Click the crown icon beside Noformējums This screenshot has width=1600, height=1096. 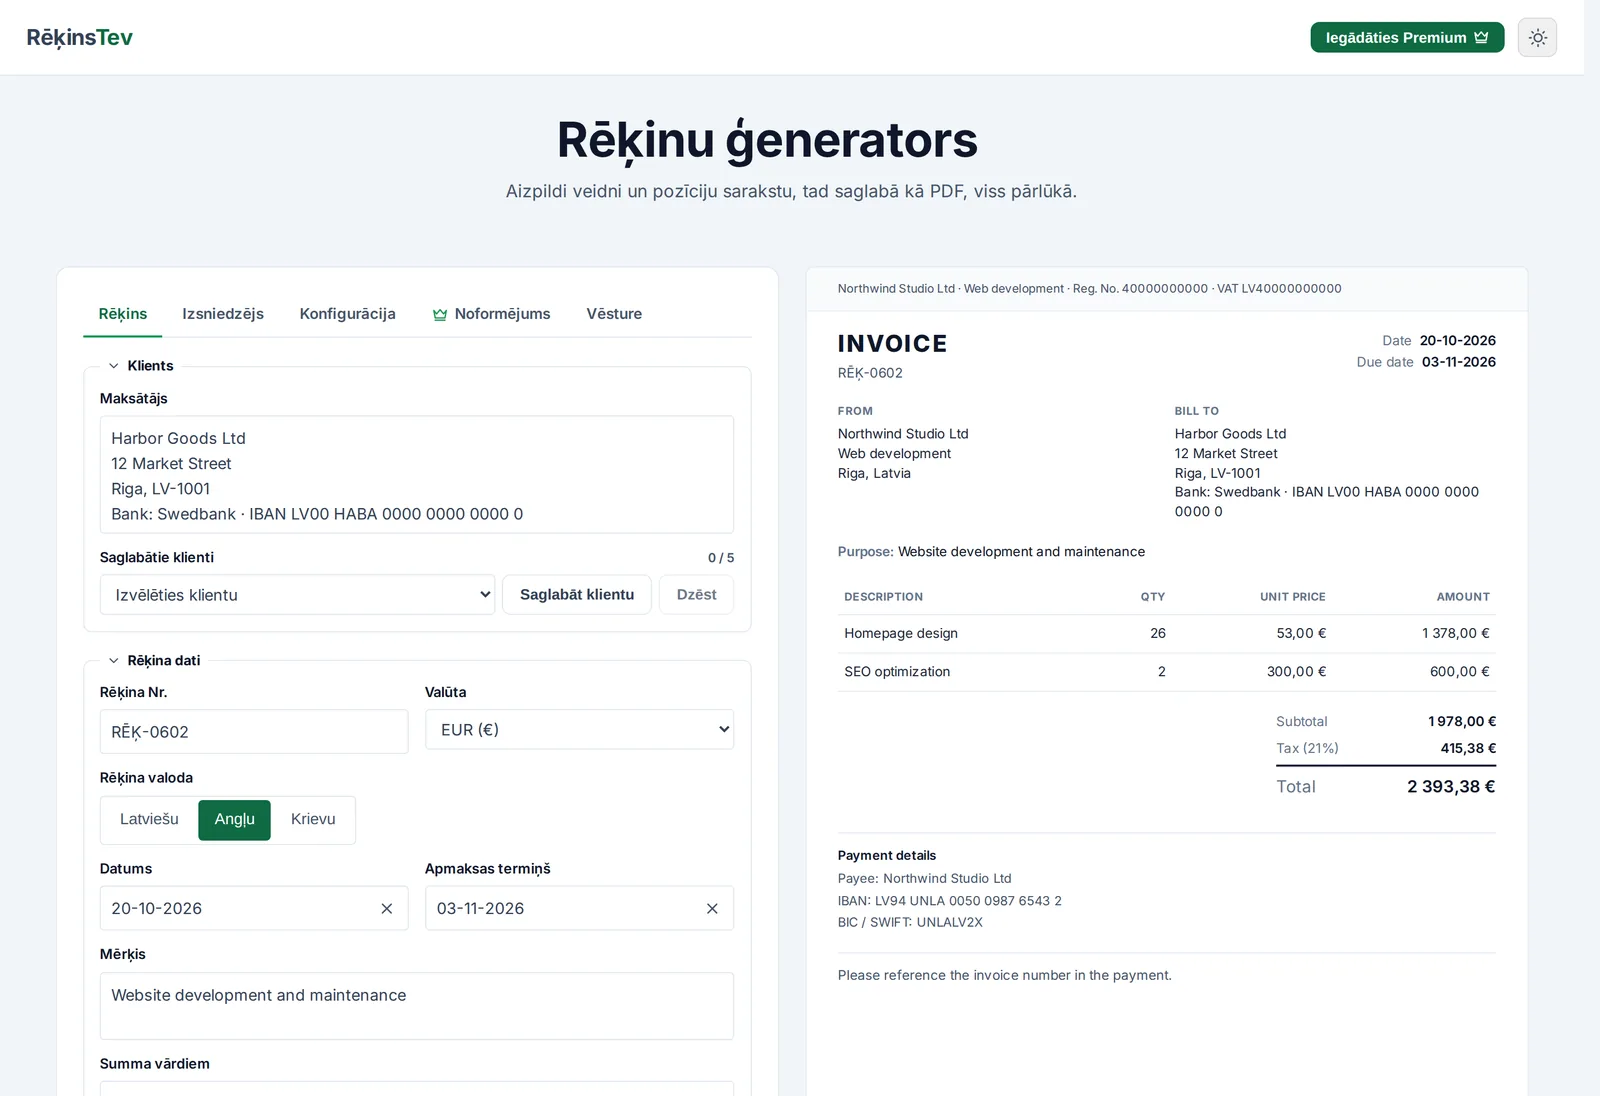coord(440,314)
